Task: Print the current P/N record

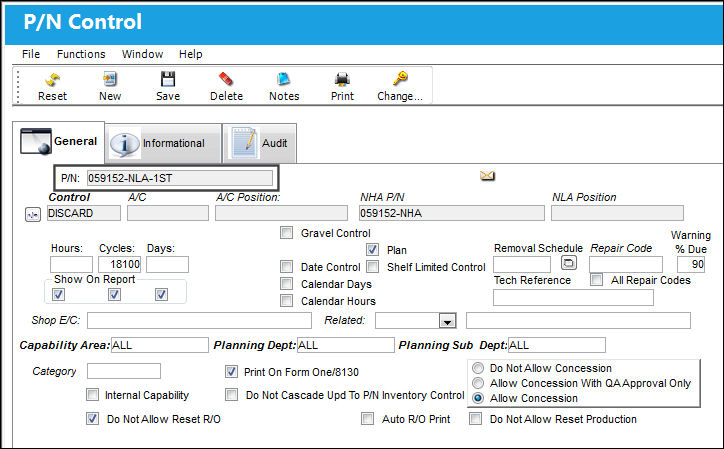Action: 342,79
